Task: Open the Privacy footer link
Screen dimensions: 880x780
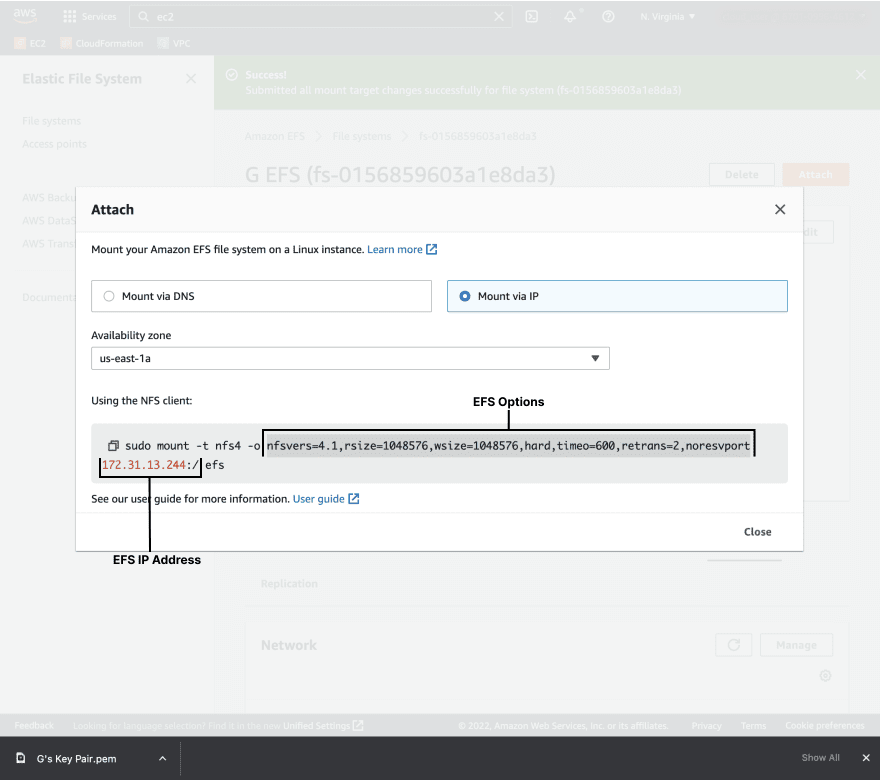Action: pyautogui.click(x=707, y=726)
